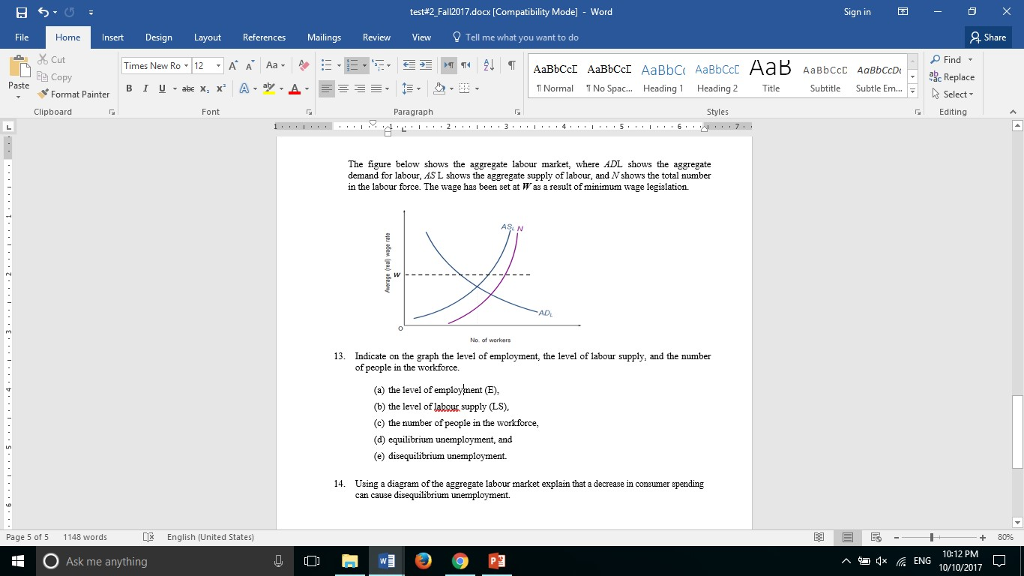Click the Format Painter tool
This screenshot has width=1024, height=576.
(x=75, y=94)
